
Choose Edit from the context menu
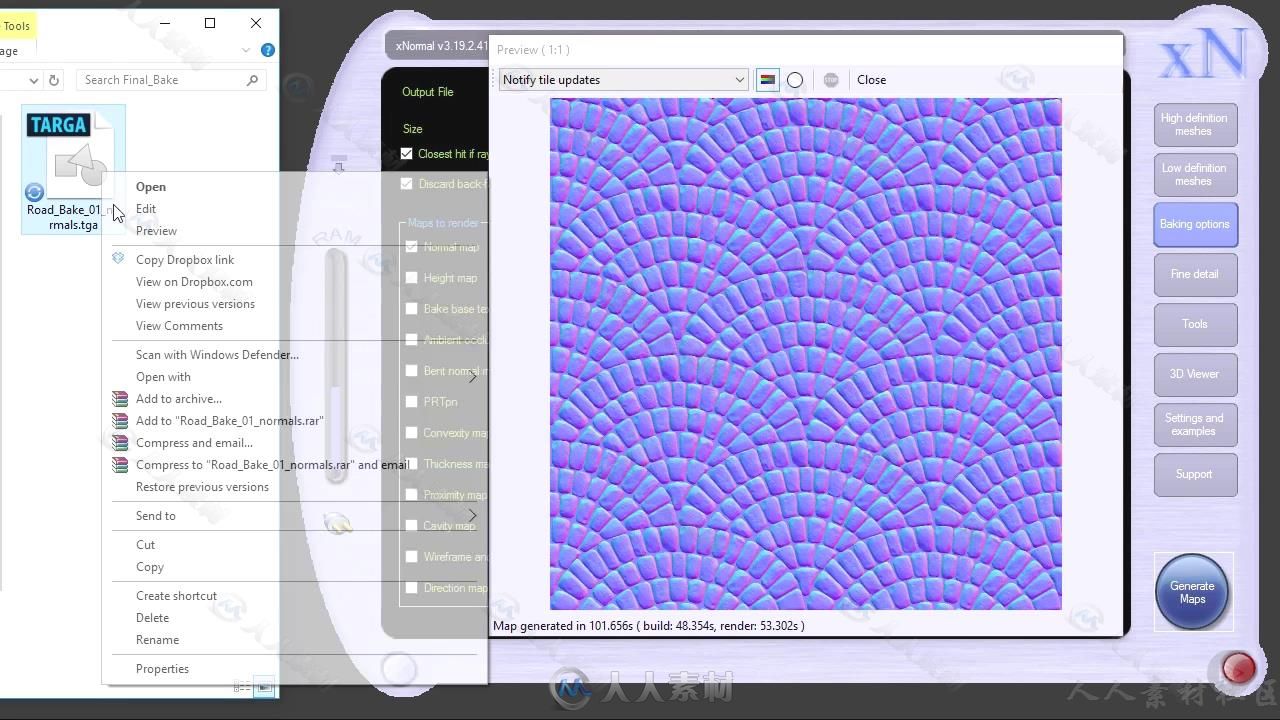(146, 209)
